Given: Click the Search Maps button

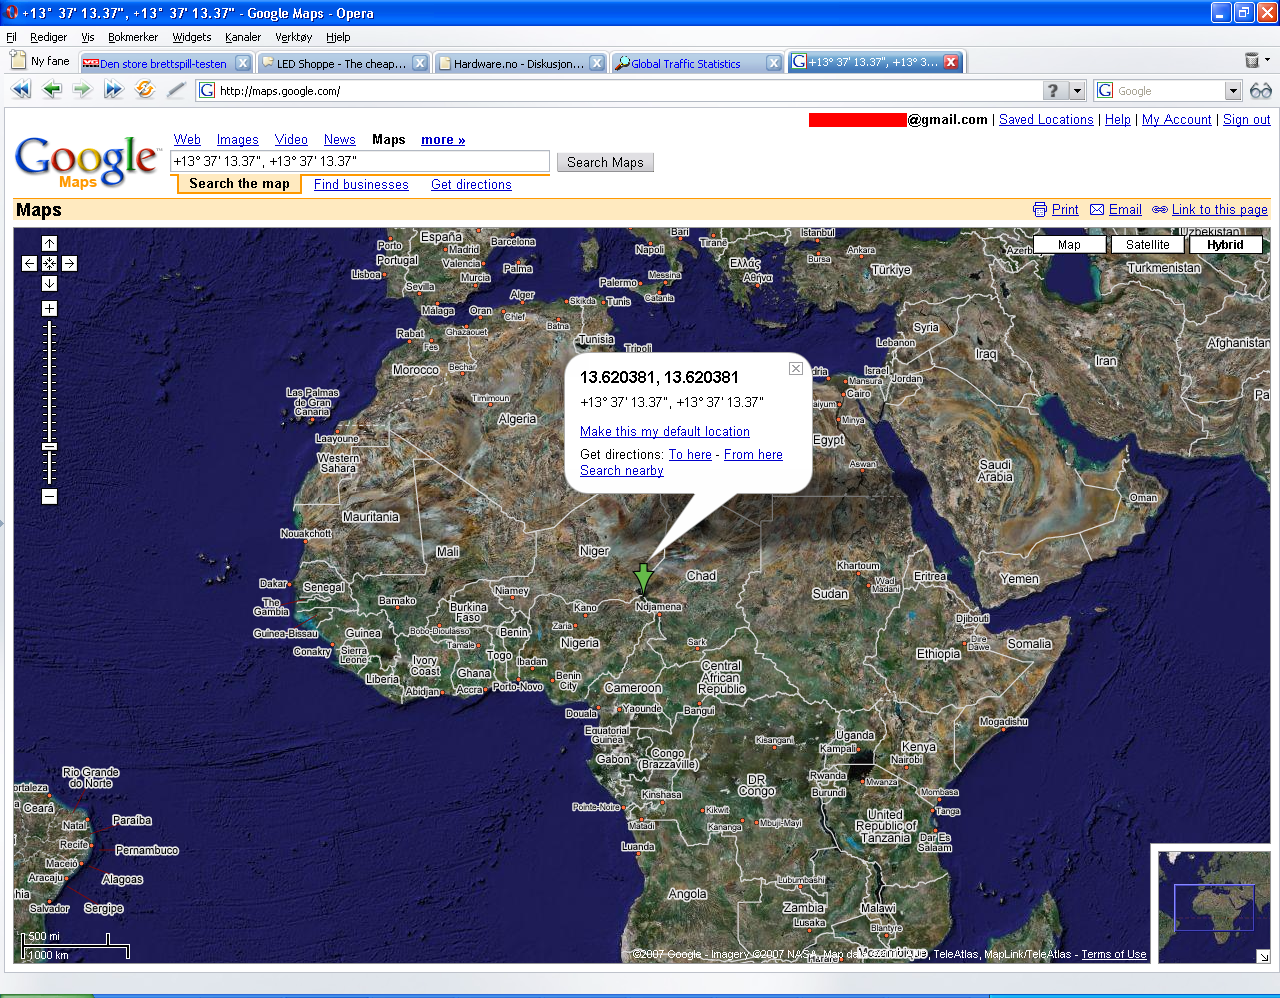Looking at the screenshot, I should point(605,162).
